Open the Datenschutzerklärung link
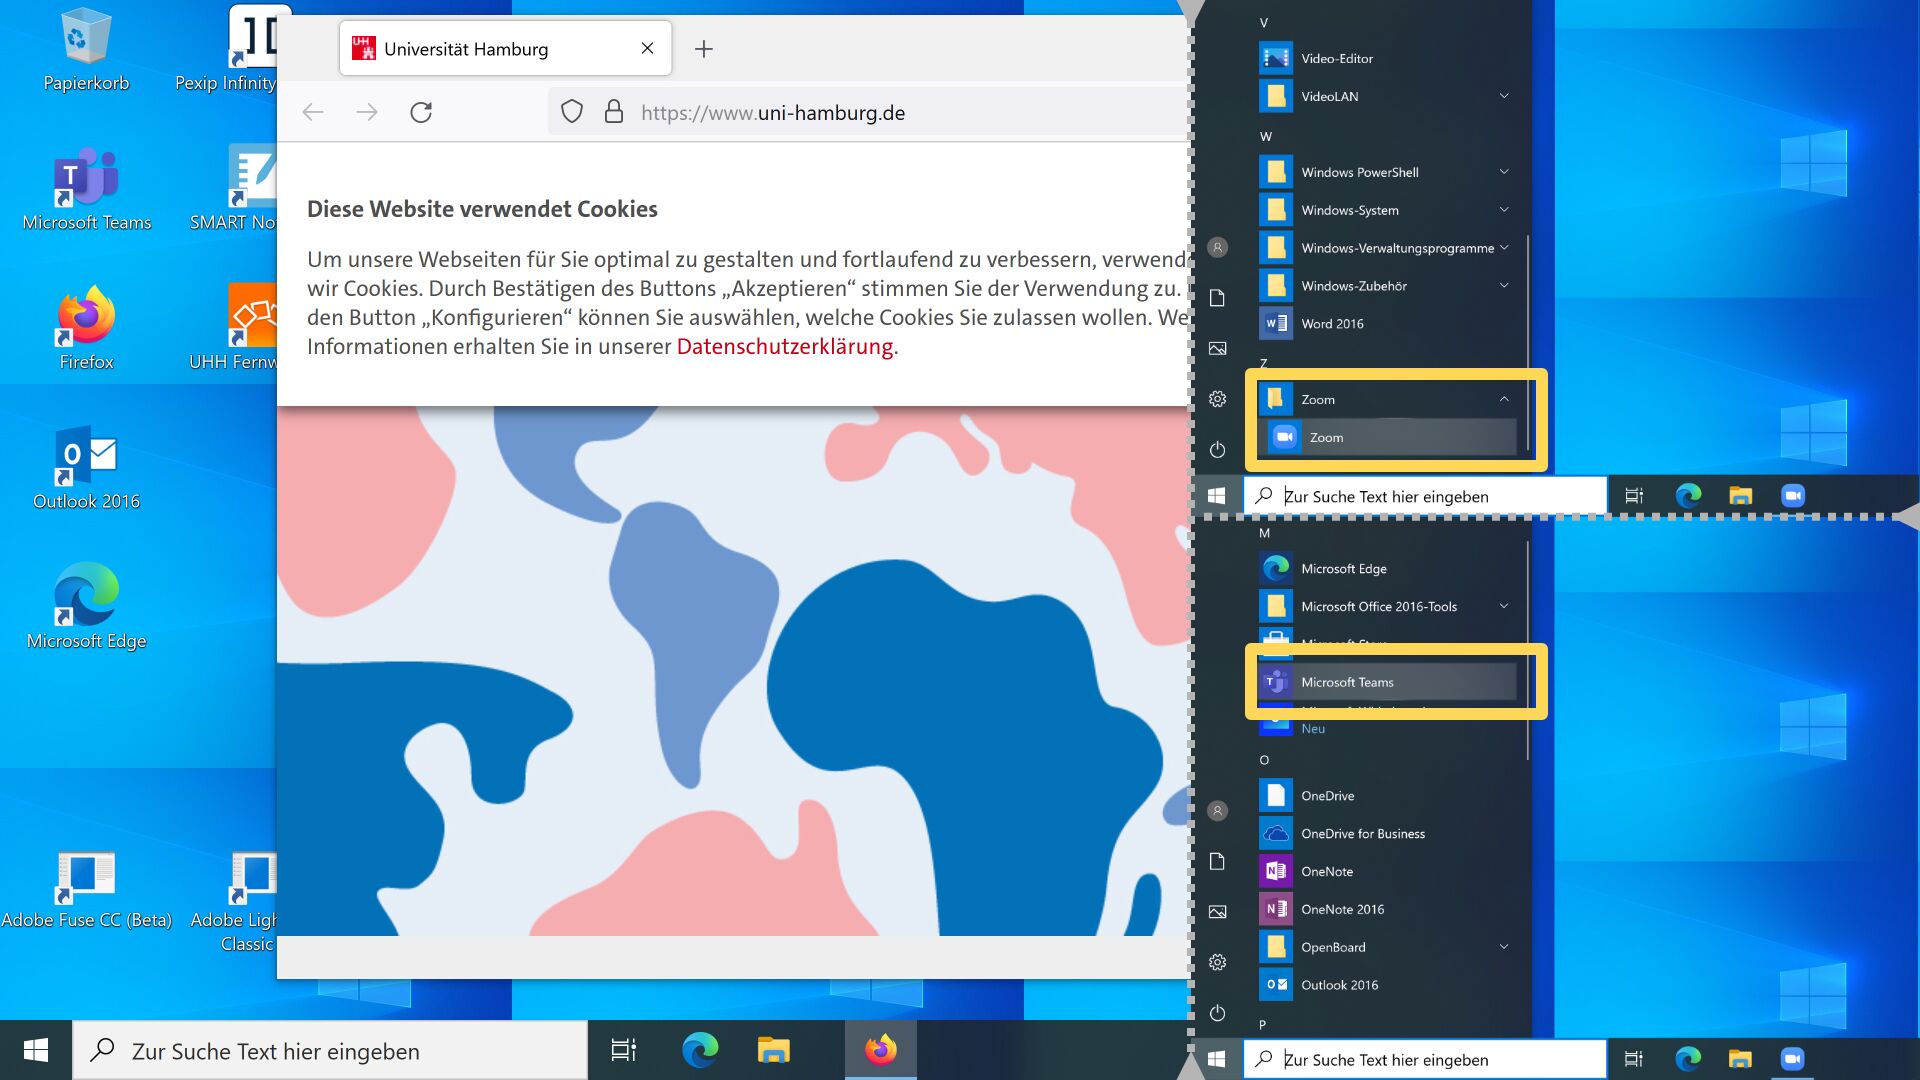This screenshot has height=1080, width=1920. (x=785, y=346)
